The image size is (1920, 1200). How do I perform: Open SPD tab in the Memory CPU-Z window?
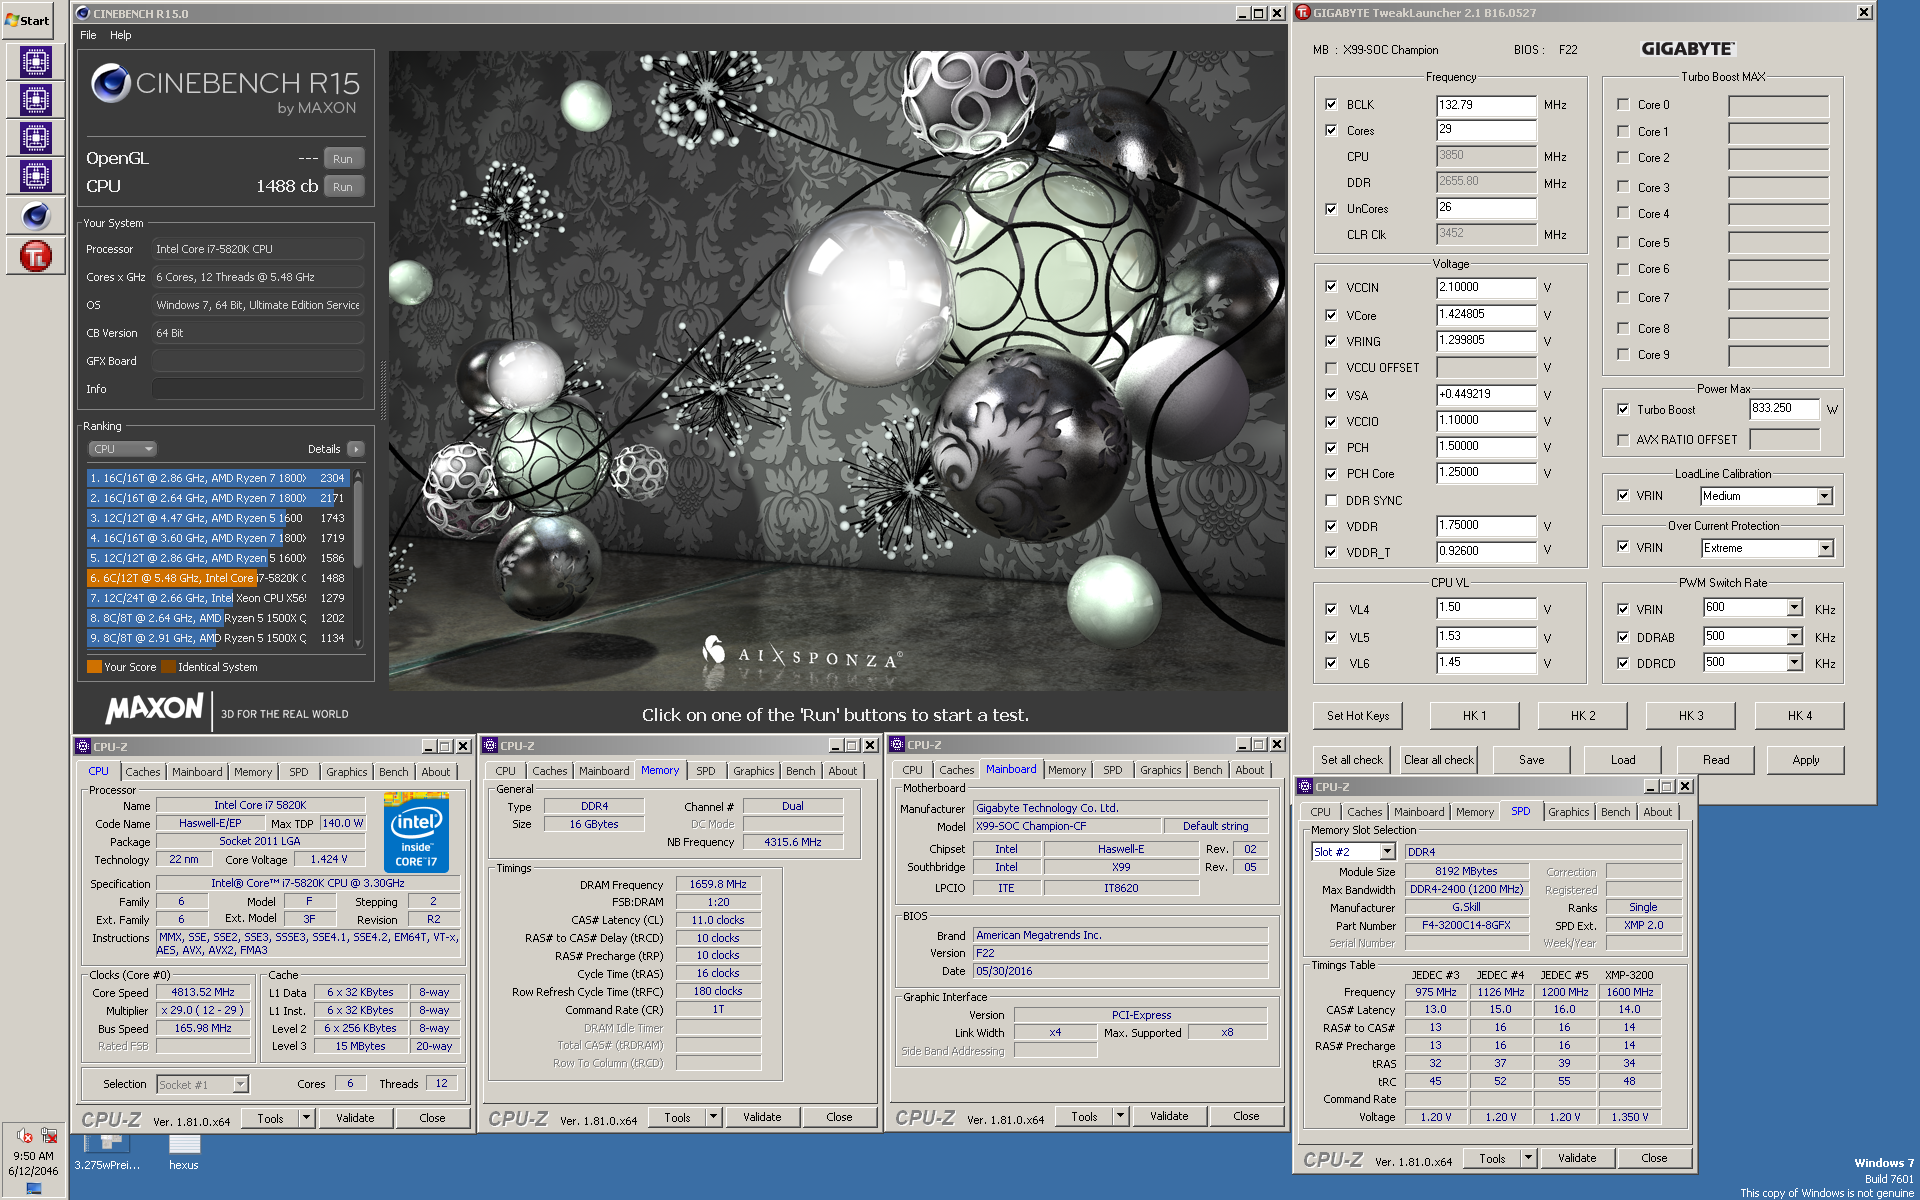coord(706,771)
